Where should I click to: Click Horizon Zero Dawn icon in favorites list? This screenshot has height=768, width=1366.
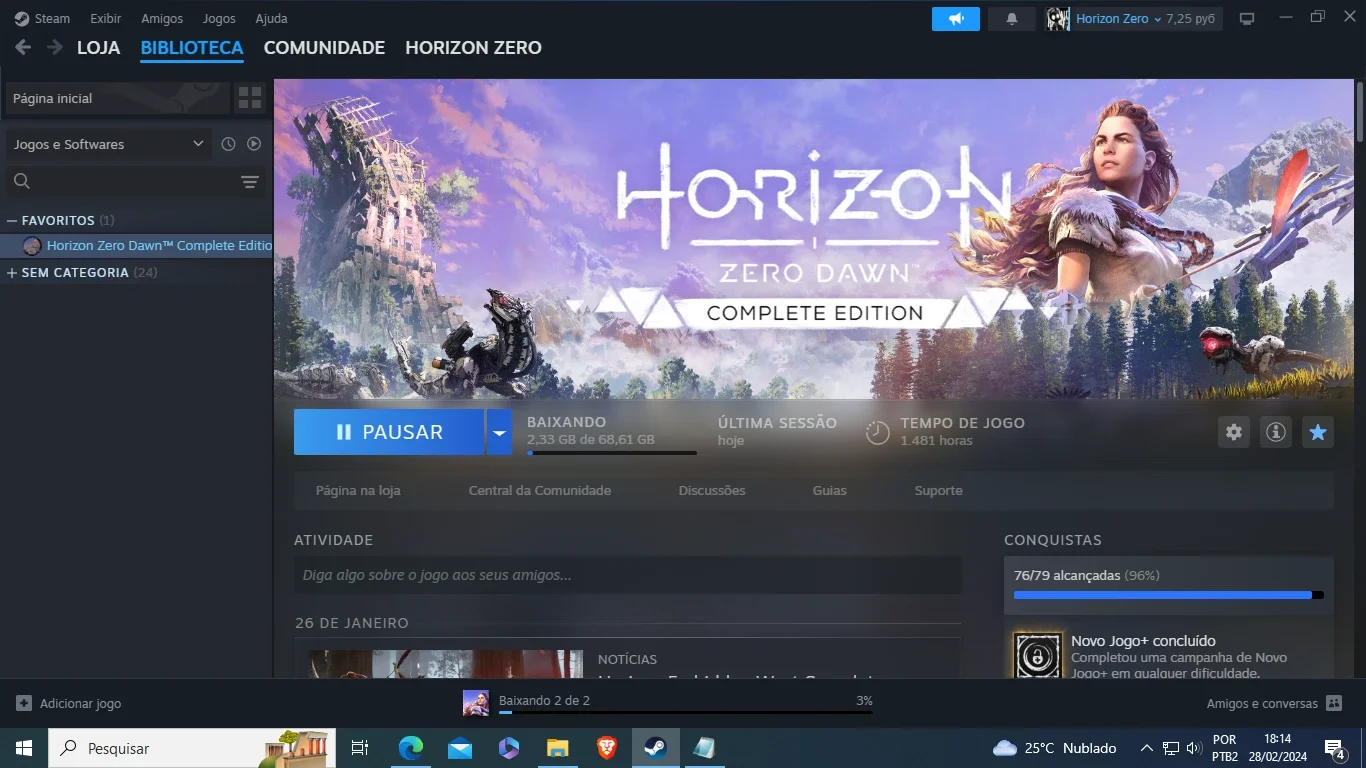point(32,246)
